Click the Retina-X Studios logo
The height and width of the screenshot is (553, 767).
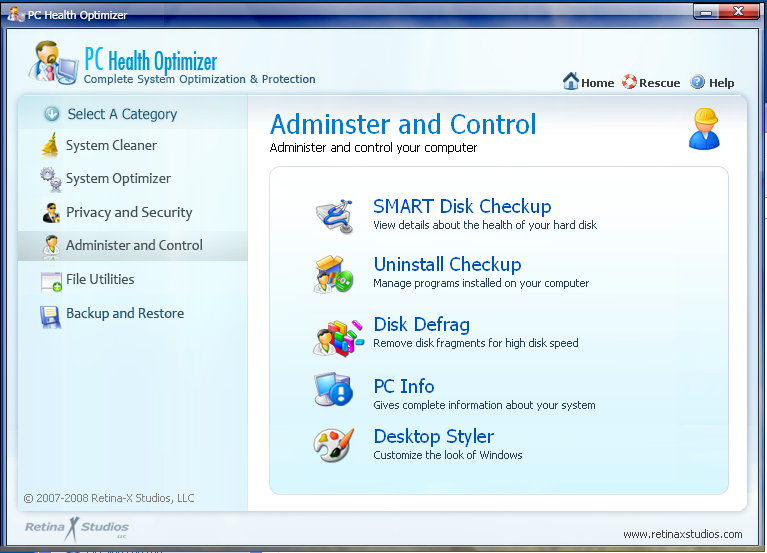(77, 529)
